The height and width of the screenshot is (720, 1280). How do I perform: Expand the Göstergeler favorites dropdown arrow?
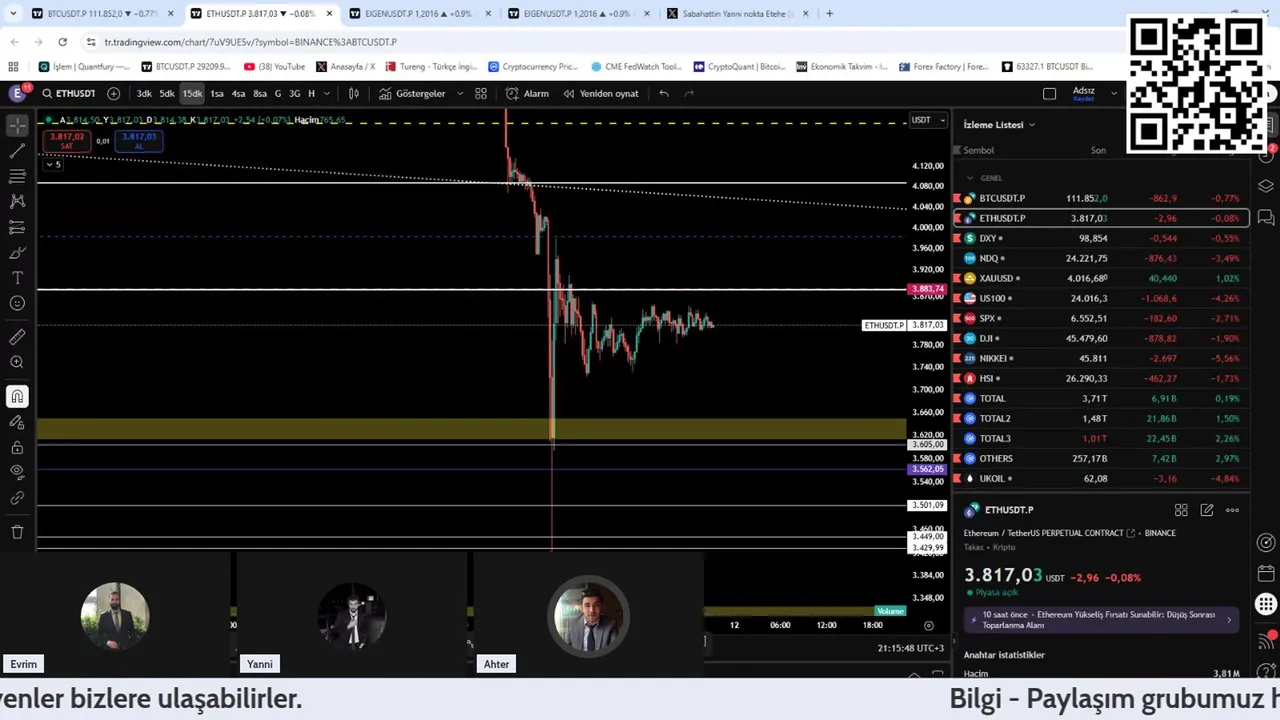(x=460, y=93)
